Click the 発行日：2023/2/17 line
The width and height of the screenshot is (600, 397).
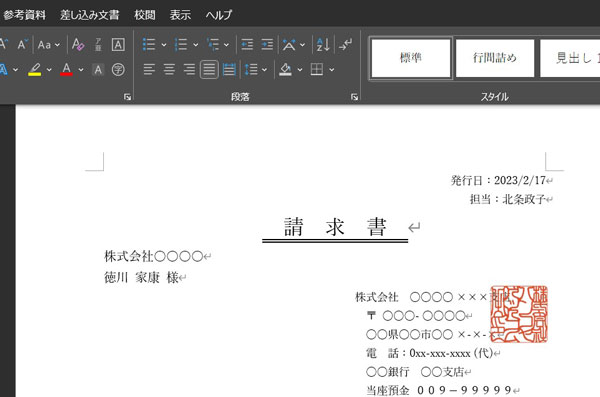(x=498, y=180)
